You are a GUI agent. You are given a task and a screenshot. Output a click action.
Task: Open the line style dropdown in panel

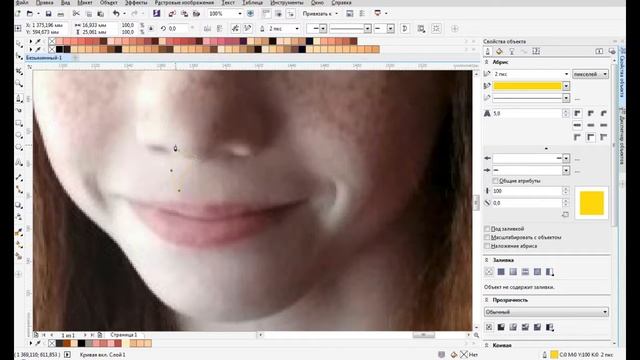[x=566, y=98]
